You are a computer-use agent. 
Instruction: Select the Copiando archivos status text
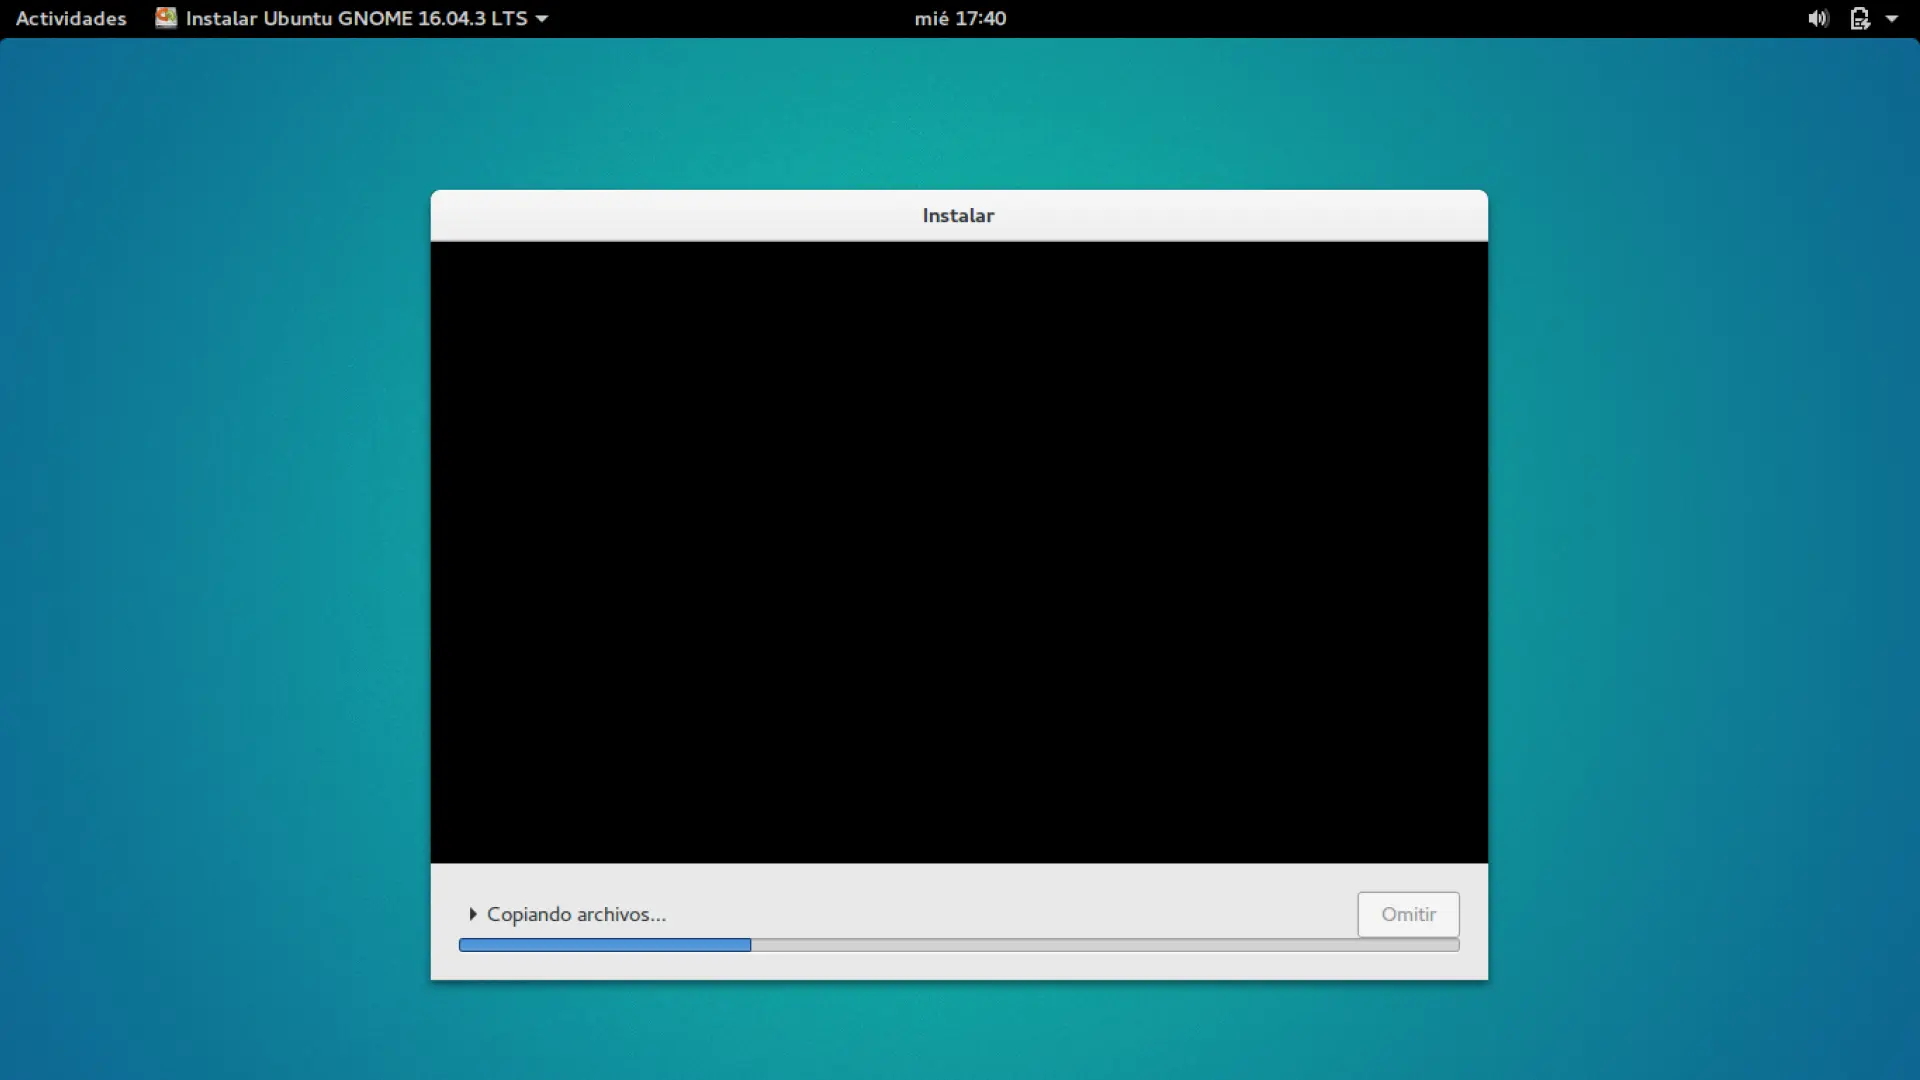(x=576, y=914)
